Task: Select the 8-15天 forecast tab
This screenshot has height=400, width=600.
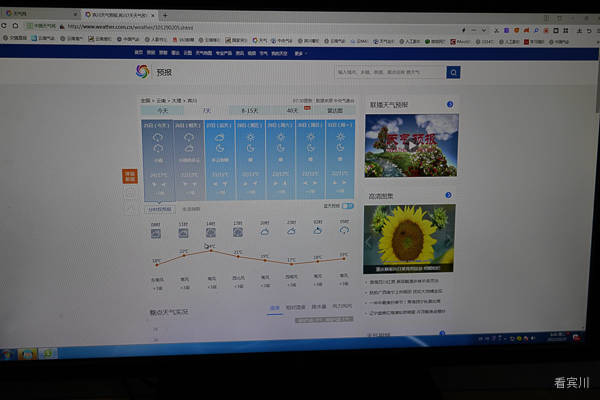Action: (x=249, y=111)
